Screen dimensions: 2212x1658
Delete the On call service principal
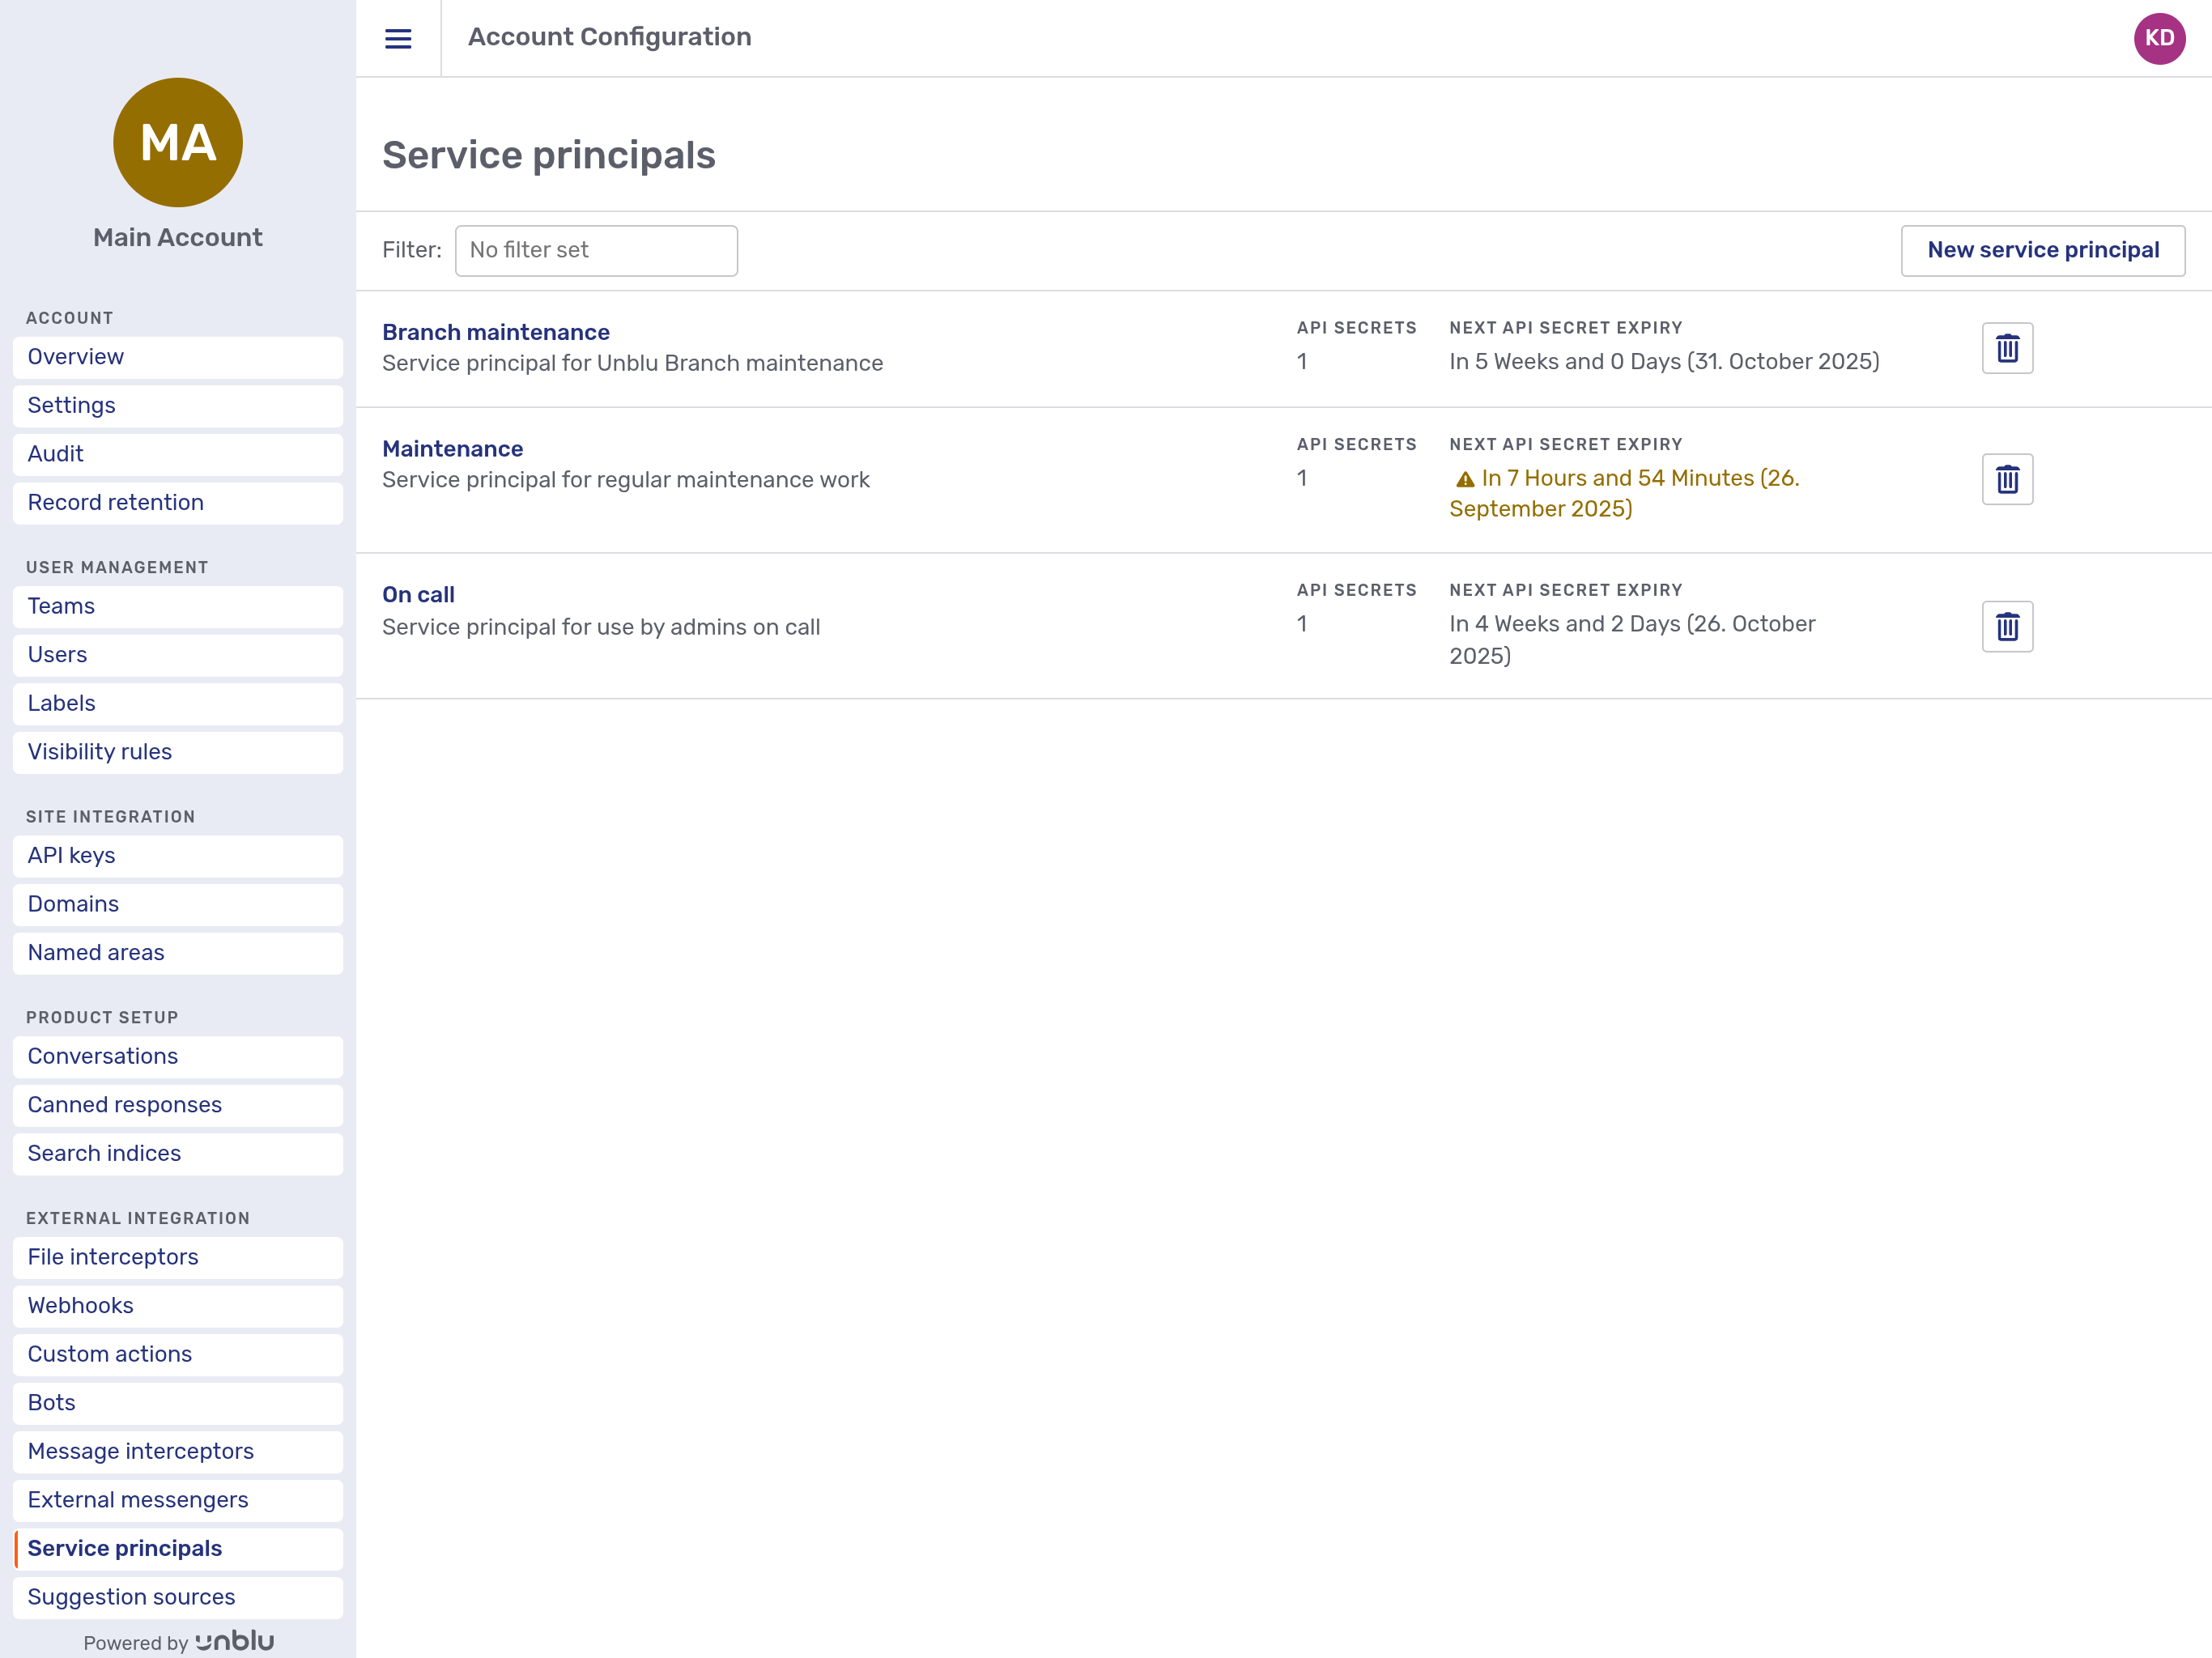2007,626
